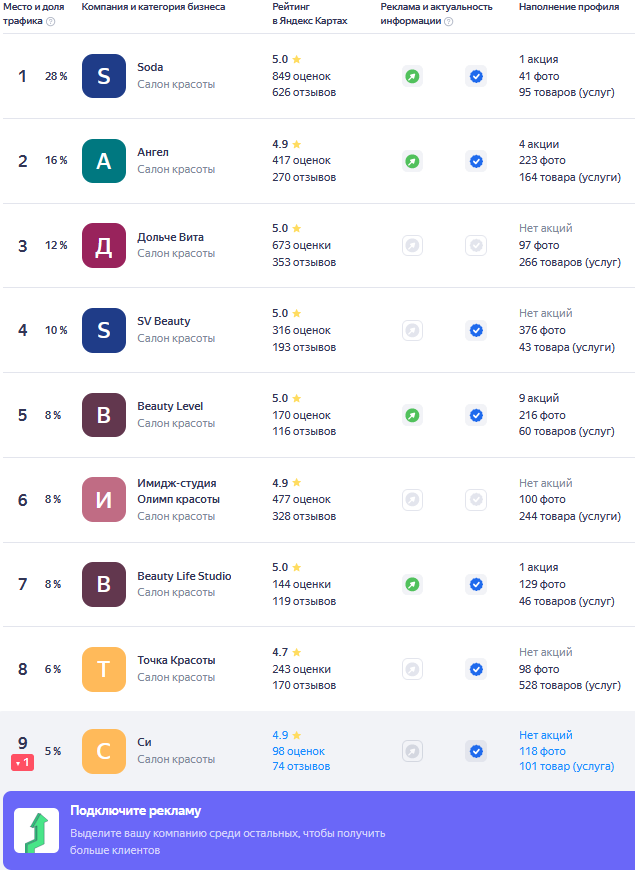Image resolution: width=635 pixels, height=870 pixels.
Task: Click the '223 фото' text for Ангел
Action: [x=542, y=160]
